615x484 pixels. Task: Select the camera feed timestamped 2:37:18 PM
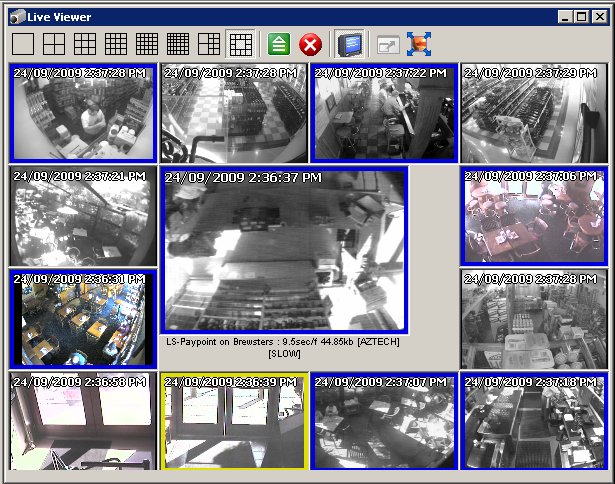[x=534, y=421]
